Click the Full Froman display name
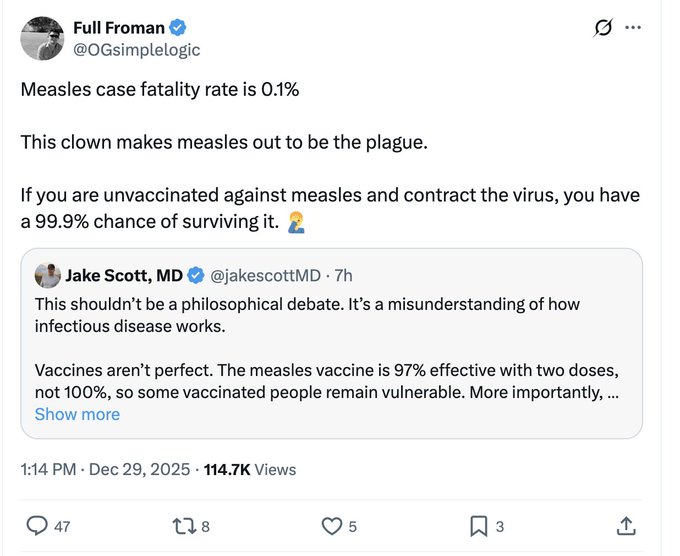Screen dimensions: 680x556 tap(118, 27)
